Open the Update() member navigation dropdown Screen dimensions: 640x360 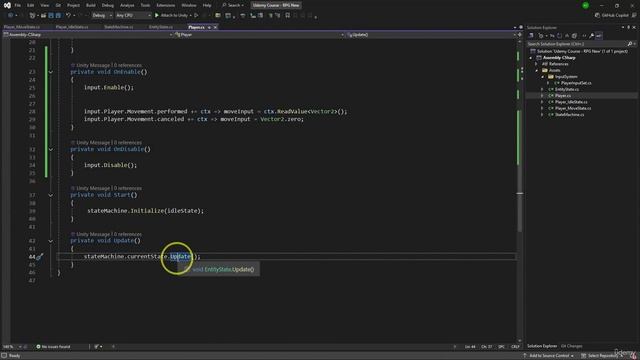point(431,35)
